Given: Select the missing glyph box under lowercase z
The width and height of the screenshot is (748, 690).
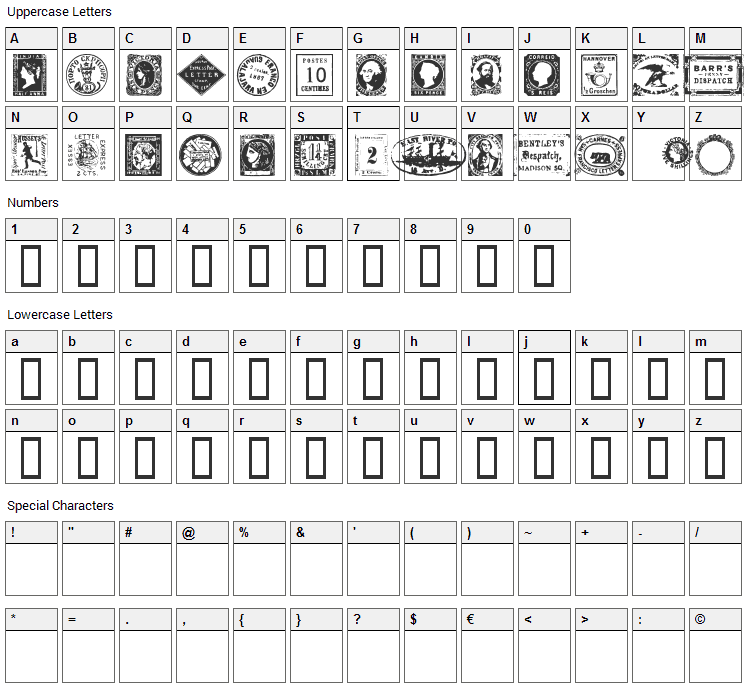Looking at the screenshot, I should pos(715,458).
